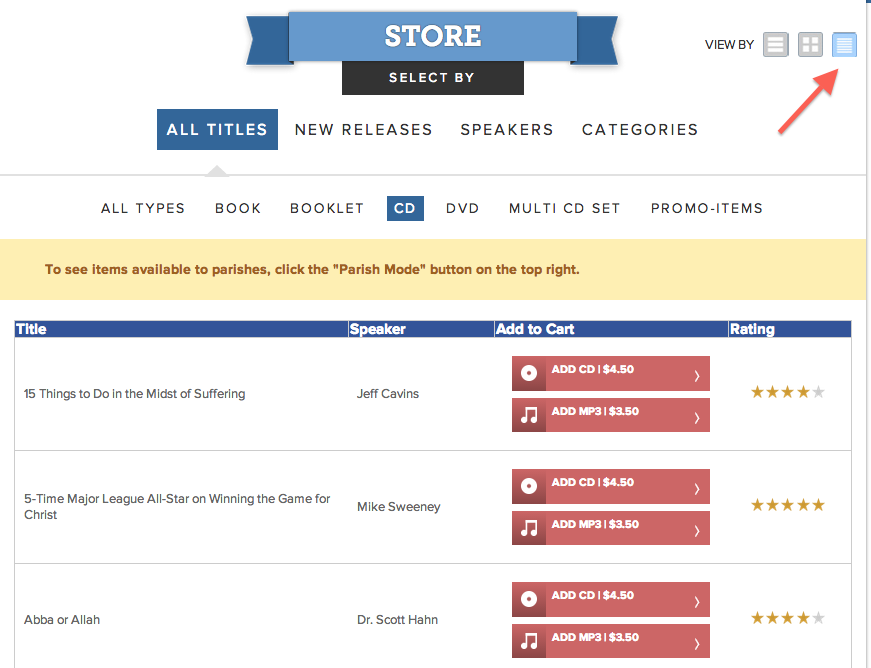Click disc icon for Mike Sweeney CD
Image resolution: width=871 pixels, height=668 pixels.
pos(529,486)
